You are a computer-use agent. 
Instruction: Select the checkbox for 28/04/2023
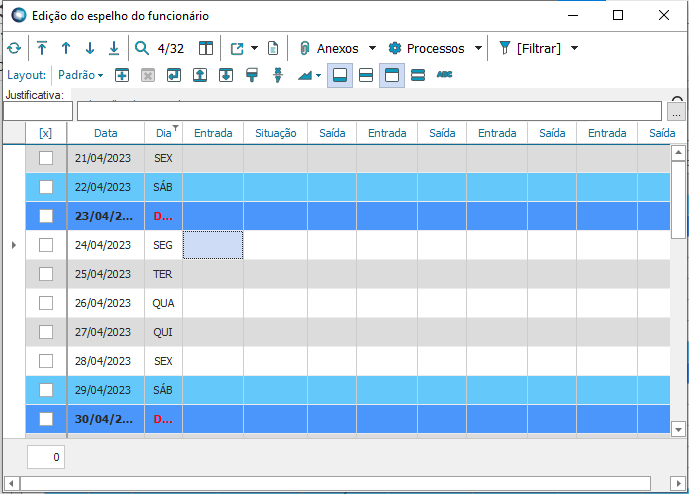46,360
